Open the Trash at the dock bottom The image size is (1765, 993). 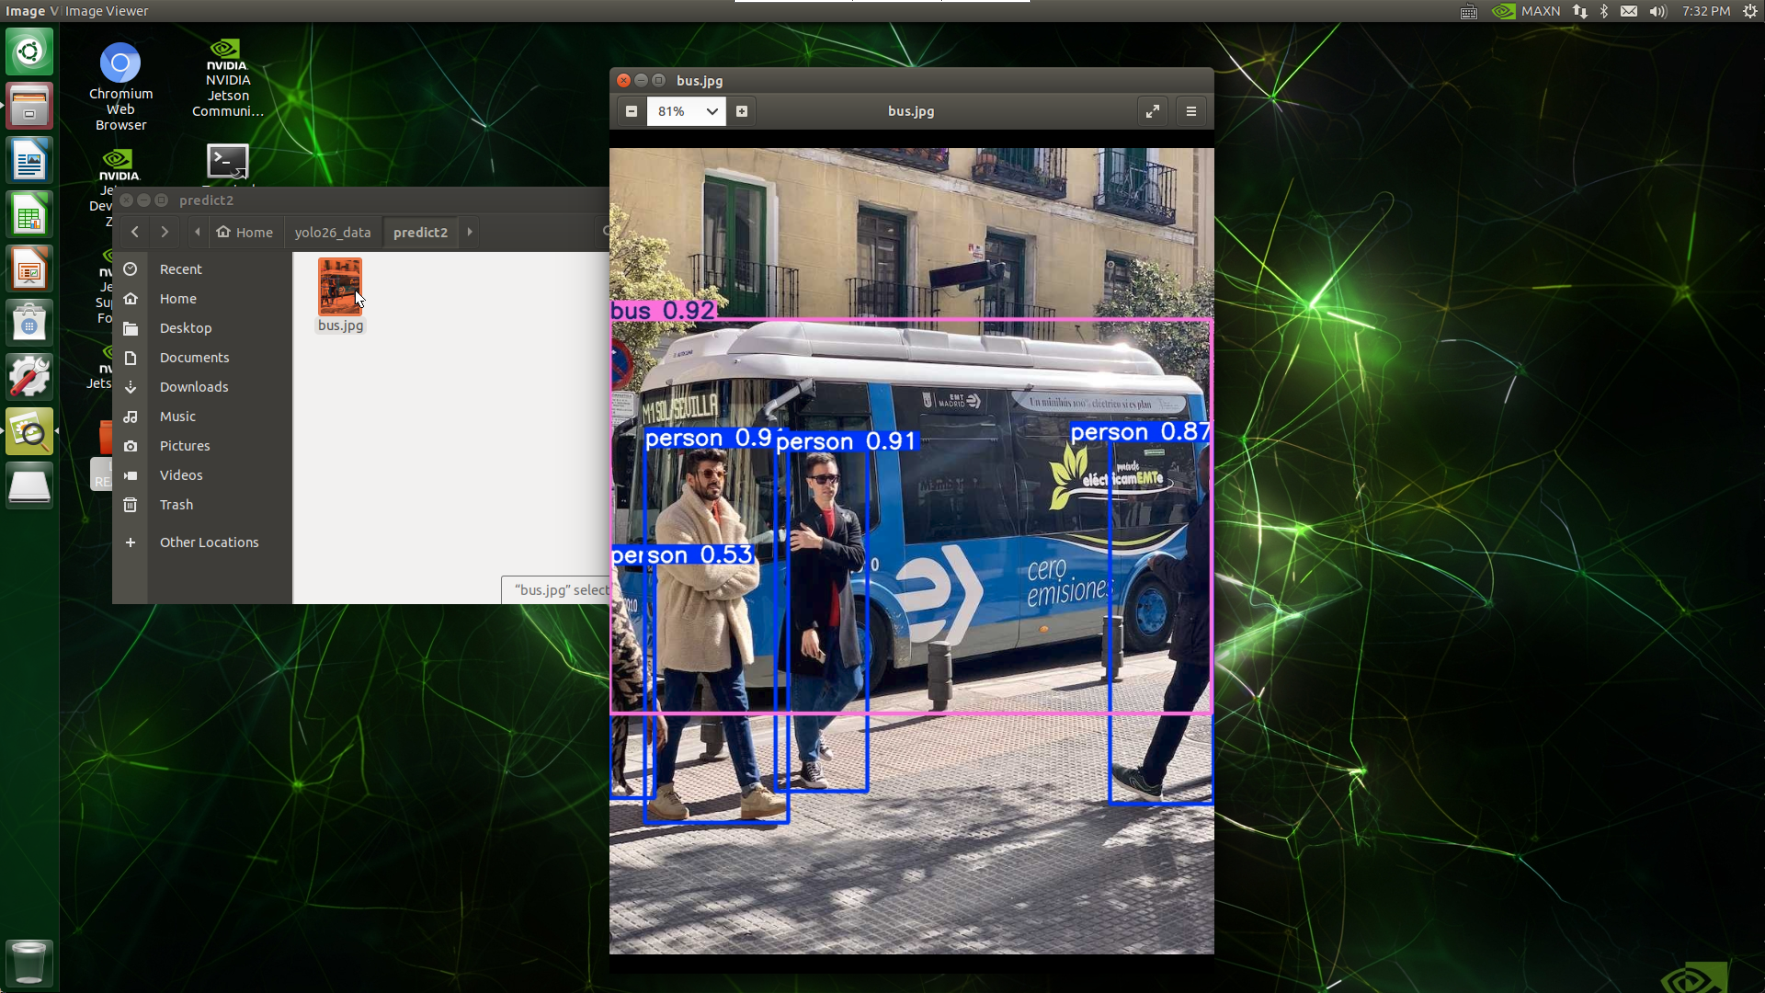29,962
